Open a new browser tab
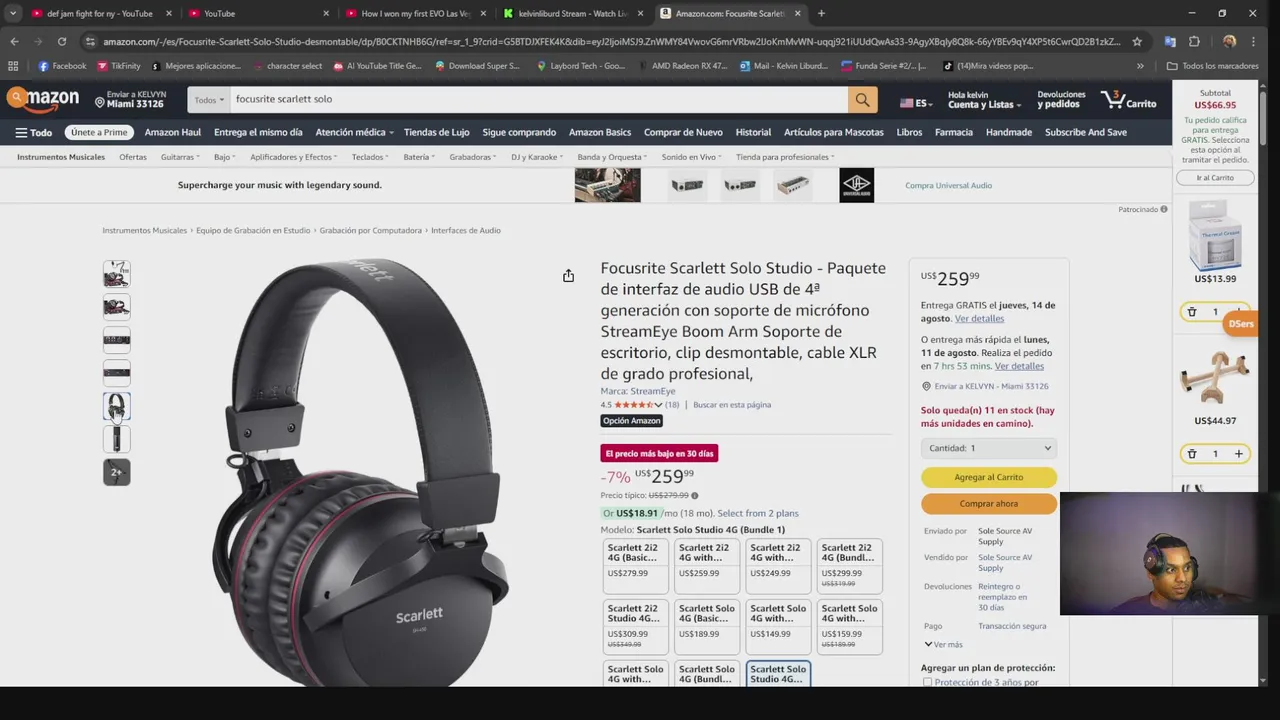 pyautogui.click(x=821, y=13)
